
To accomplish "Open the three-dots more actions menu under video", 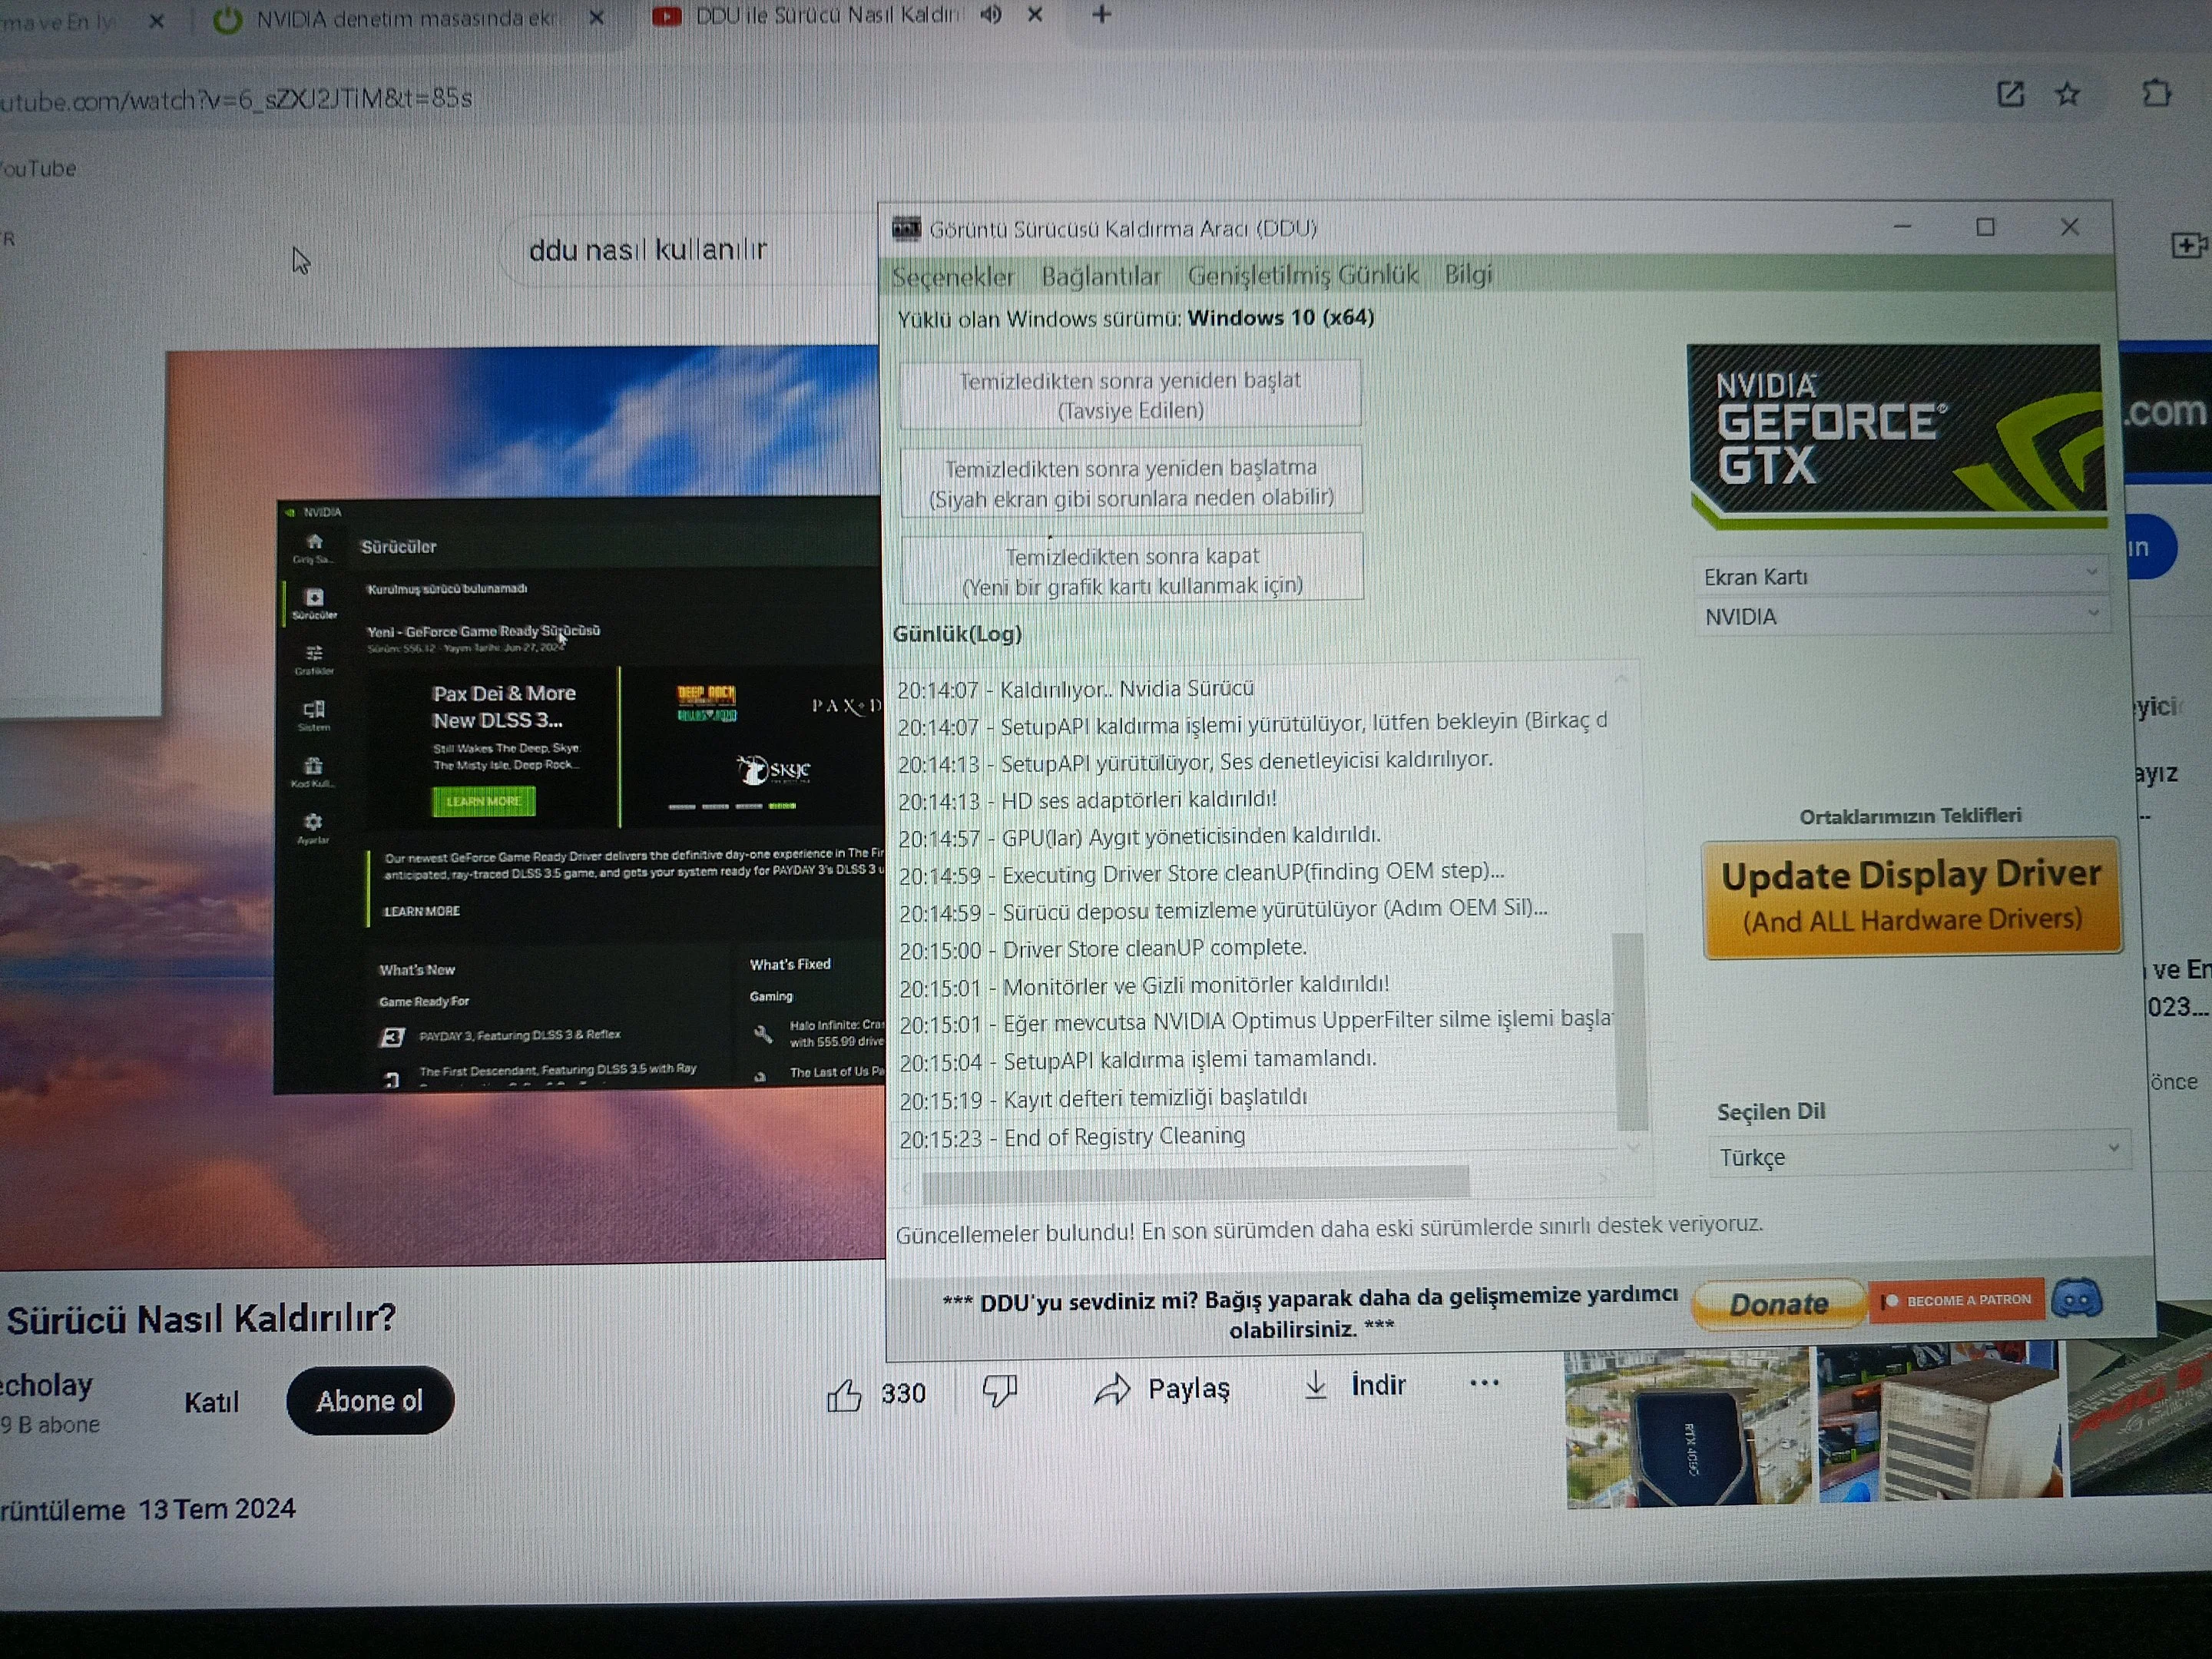I will click(x=1484, y=1383).
